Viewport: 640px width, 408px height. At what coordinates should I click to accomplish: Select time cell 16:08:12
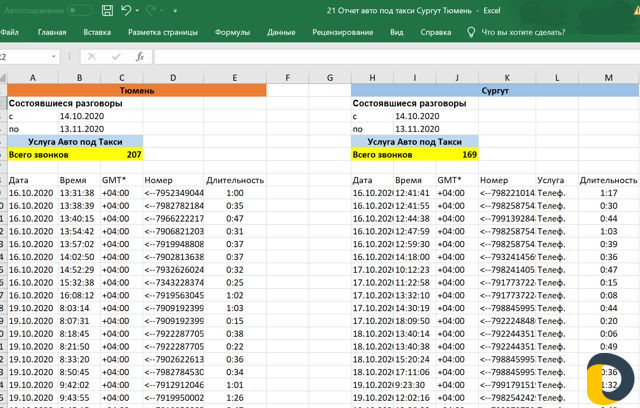(79, 295)
